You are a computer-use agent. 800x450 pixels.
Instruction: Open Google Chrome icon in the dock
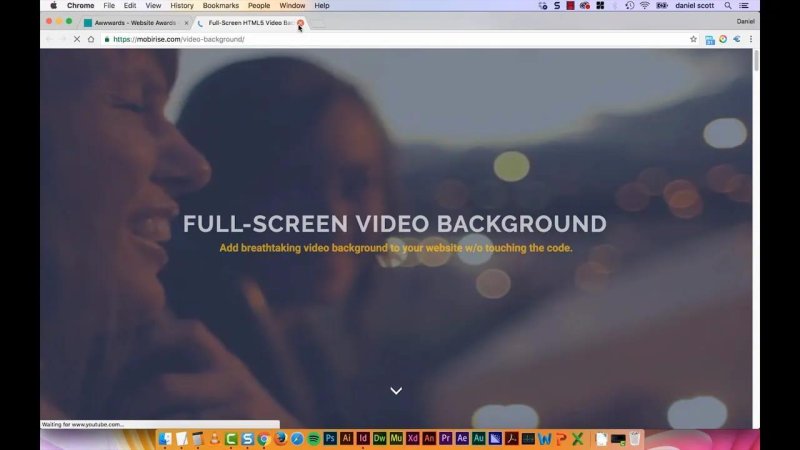(x=264, y=438)
